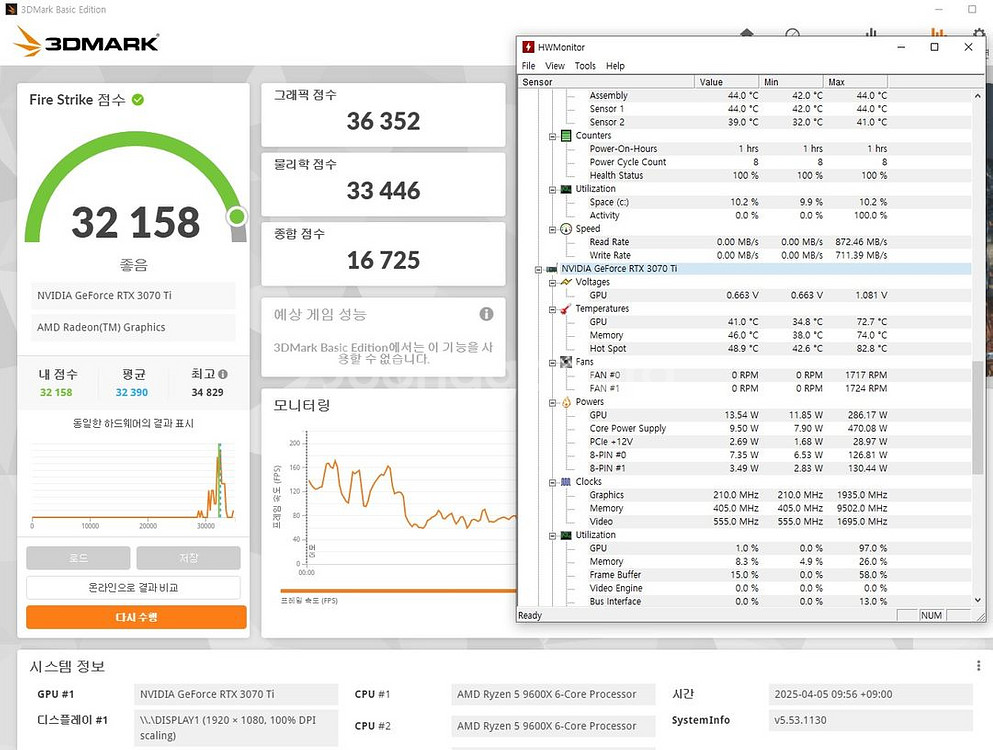This screenshot has height=750, width=993.
Task: Click the Value column header
Action: tap(726, 82)
